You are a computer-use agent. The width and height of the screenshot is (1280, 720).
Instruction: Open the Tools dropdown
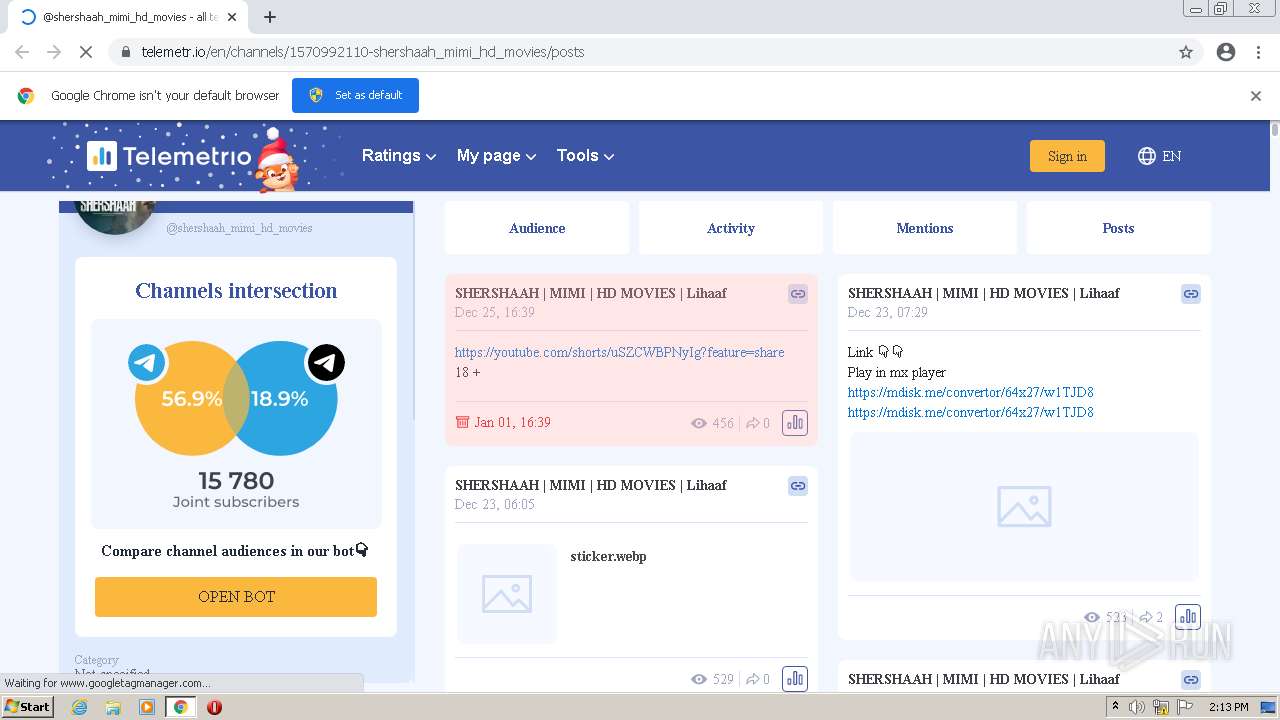[585, 156]
